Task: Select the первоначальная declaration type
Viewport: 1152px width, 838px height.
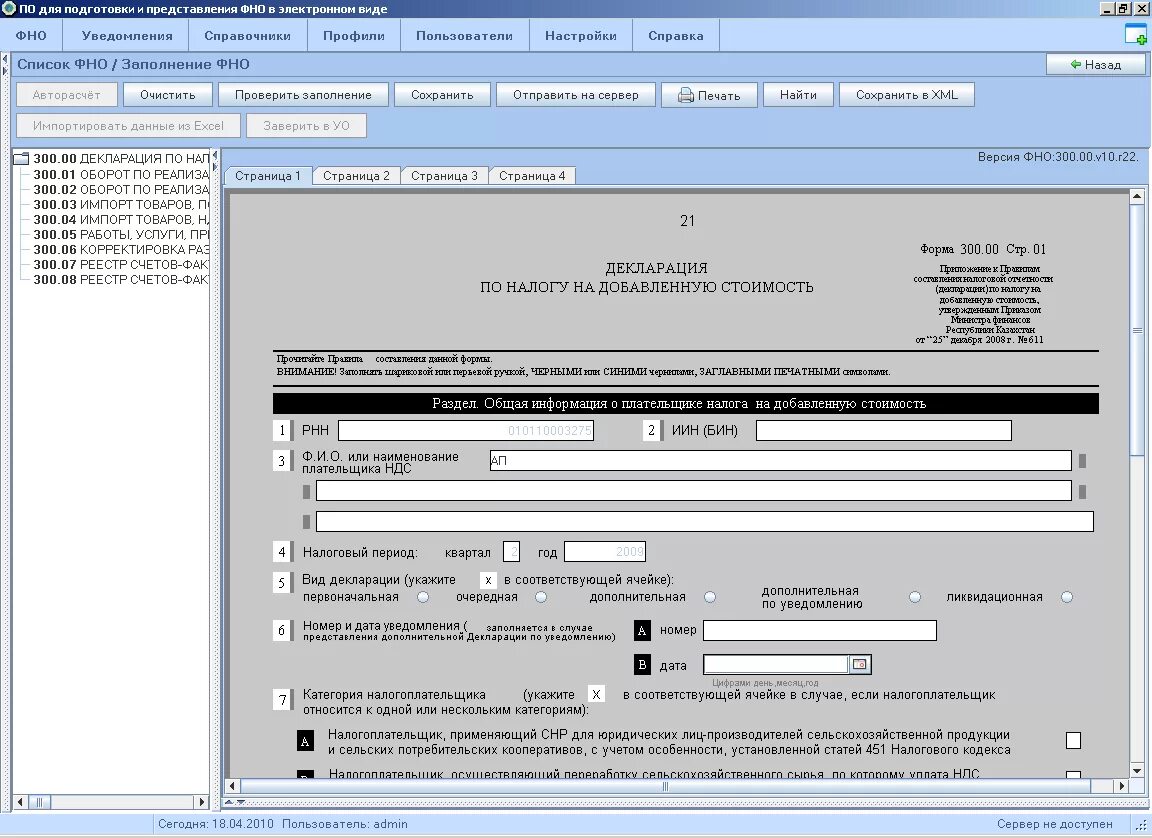Action: click(x=422, y=597)
